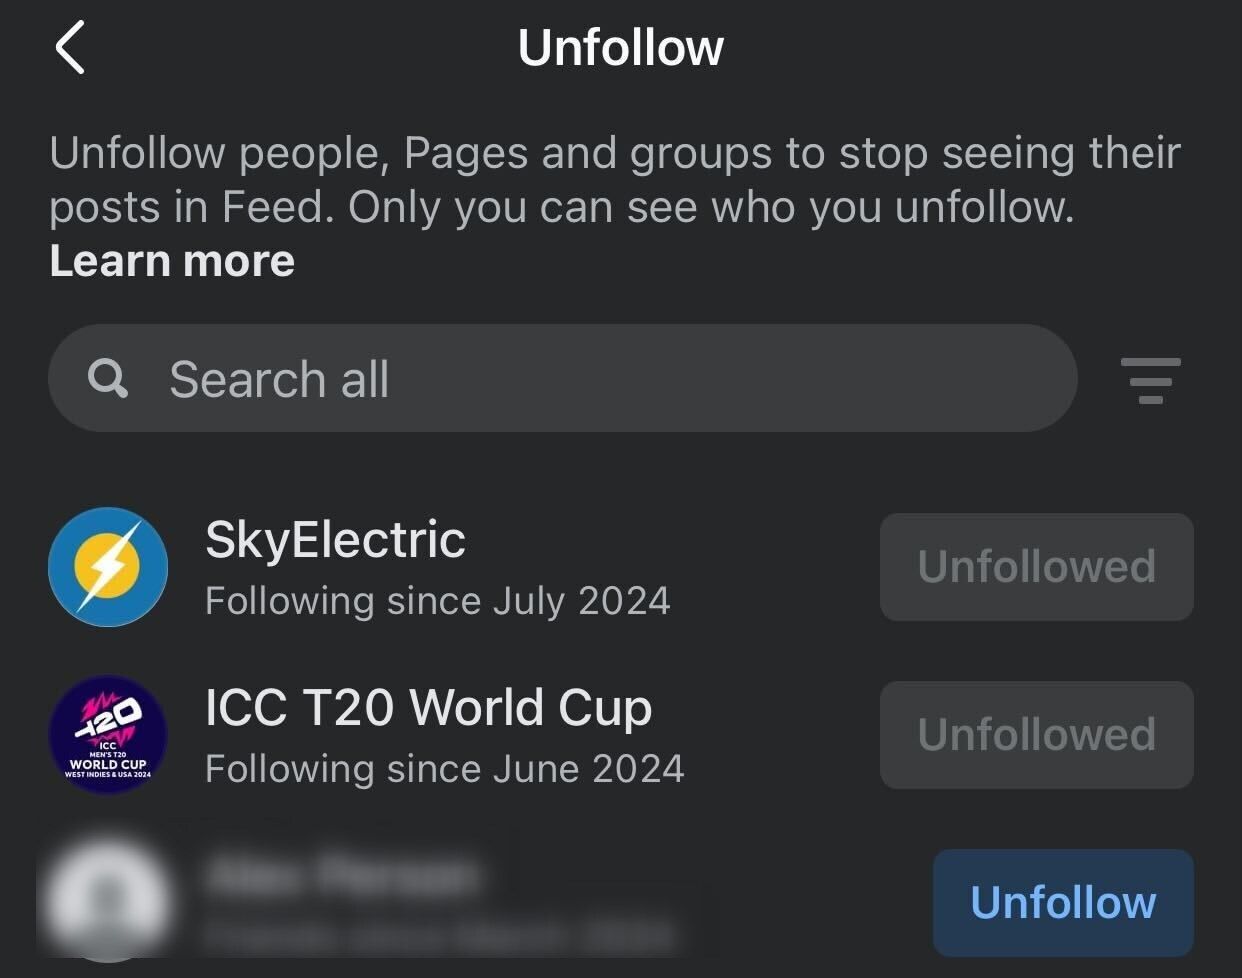Go back using the back arrow
The image size is (1242, 978).
[70, 48]
